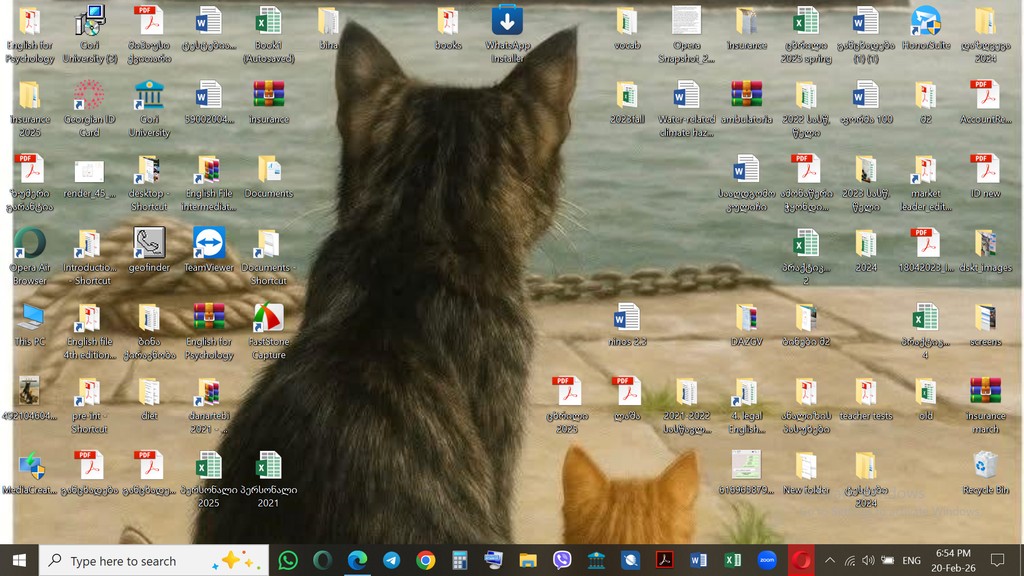Viewport: 1024px width, 576px height.
Task: Expand the hidden system tray icons chevron
Action: 829,560
